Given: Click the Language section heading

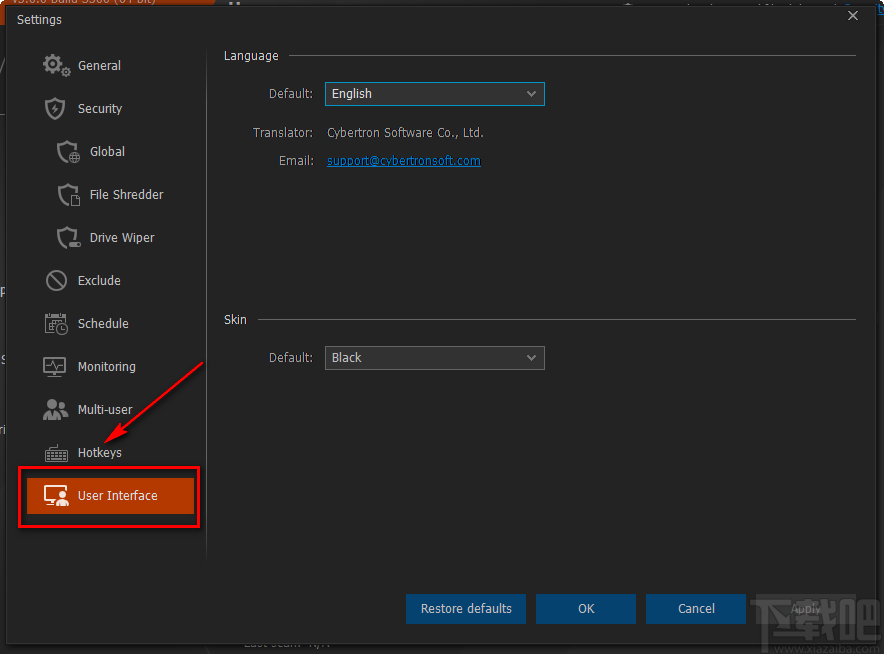Looking at the screenshot, I should [251, 56].
